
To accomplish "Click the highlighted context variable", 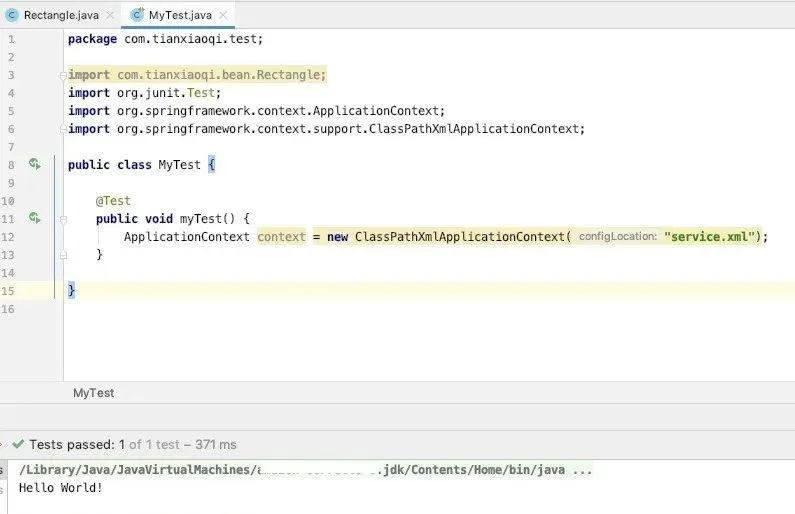I will pyautogui.click(x=281, y=237).
